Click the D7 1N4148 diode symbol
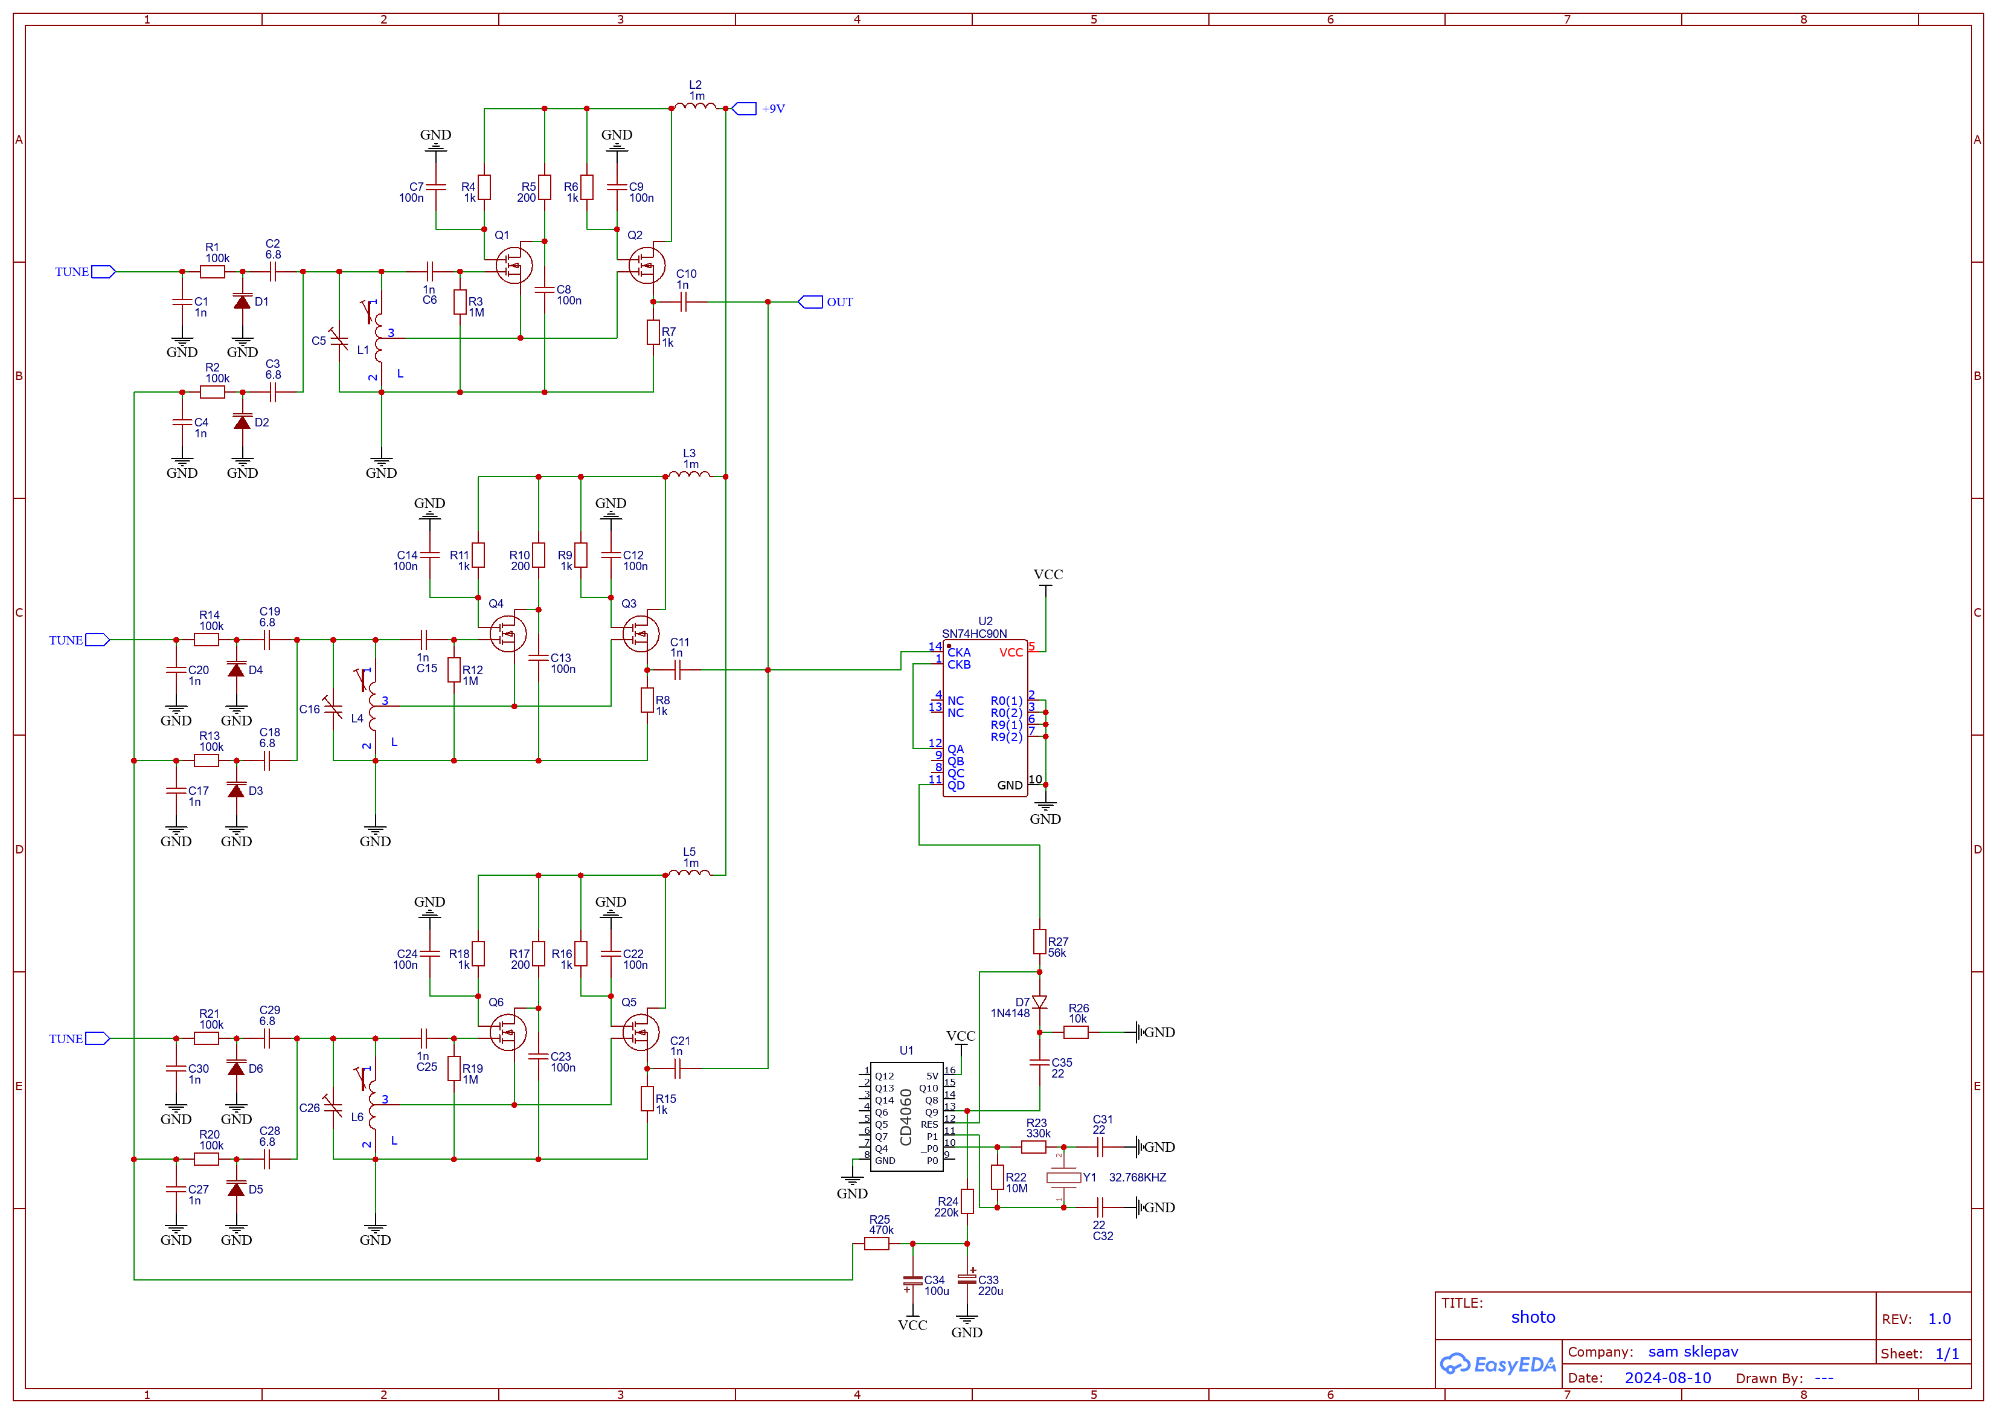The image size is (2000, 1414). 1040,1002
